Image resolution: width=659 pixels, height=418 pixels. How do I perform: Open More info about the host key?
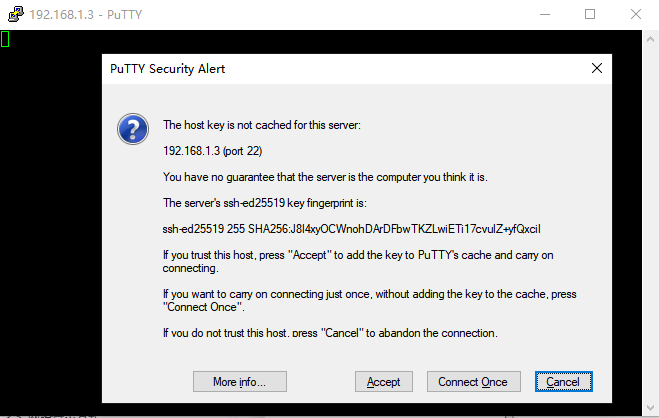click(x=240, y=381)
